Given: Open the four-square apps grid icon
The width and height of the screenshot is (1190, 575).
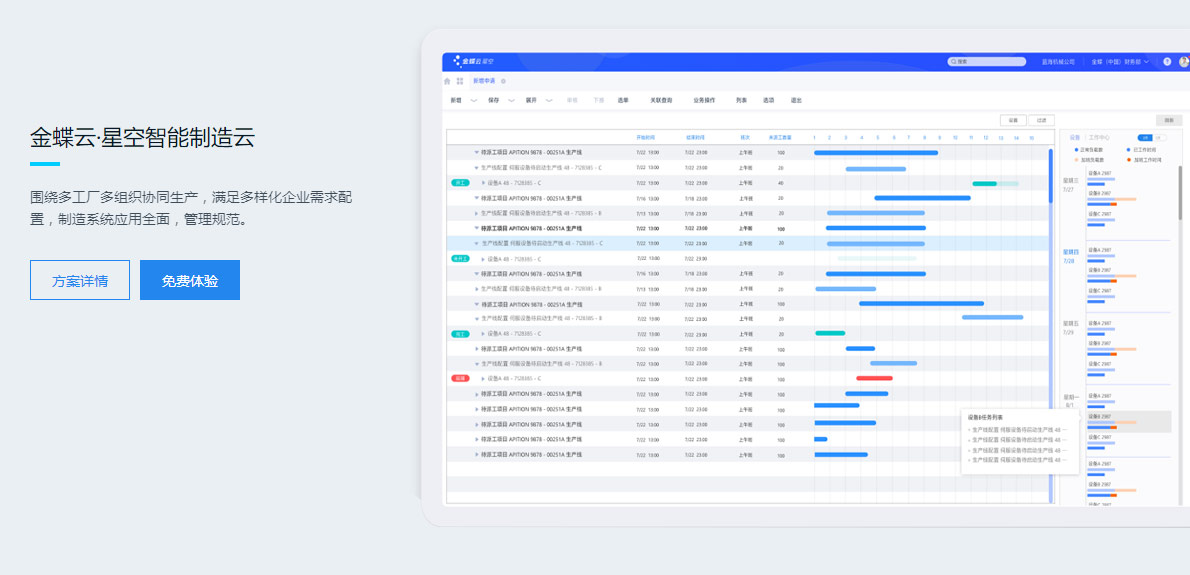Looking at the screenshot, I should 460,80.
